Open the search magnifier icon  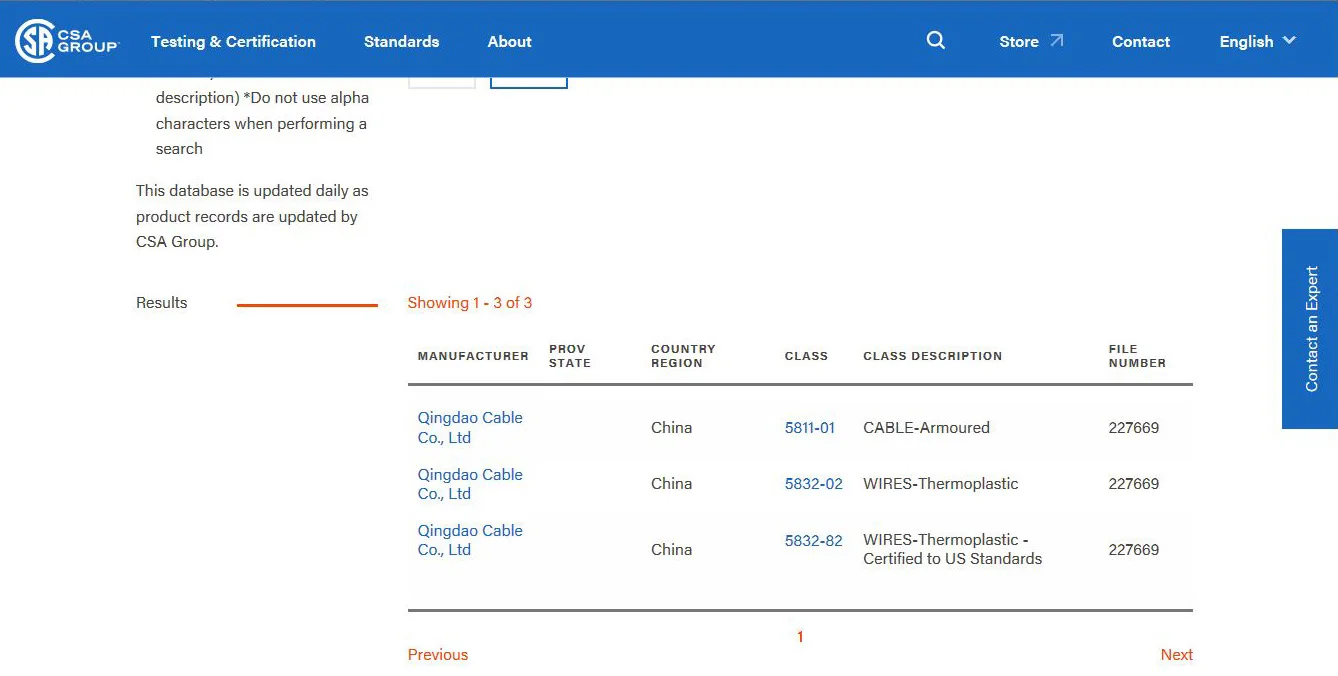click(x=936, y=40)
